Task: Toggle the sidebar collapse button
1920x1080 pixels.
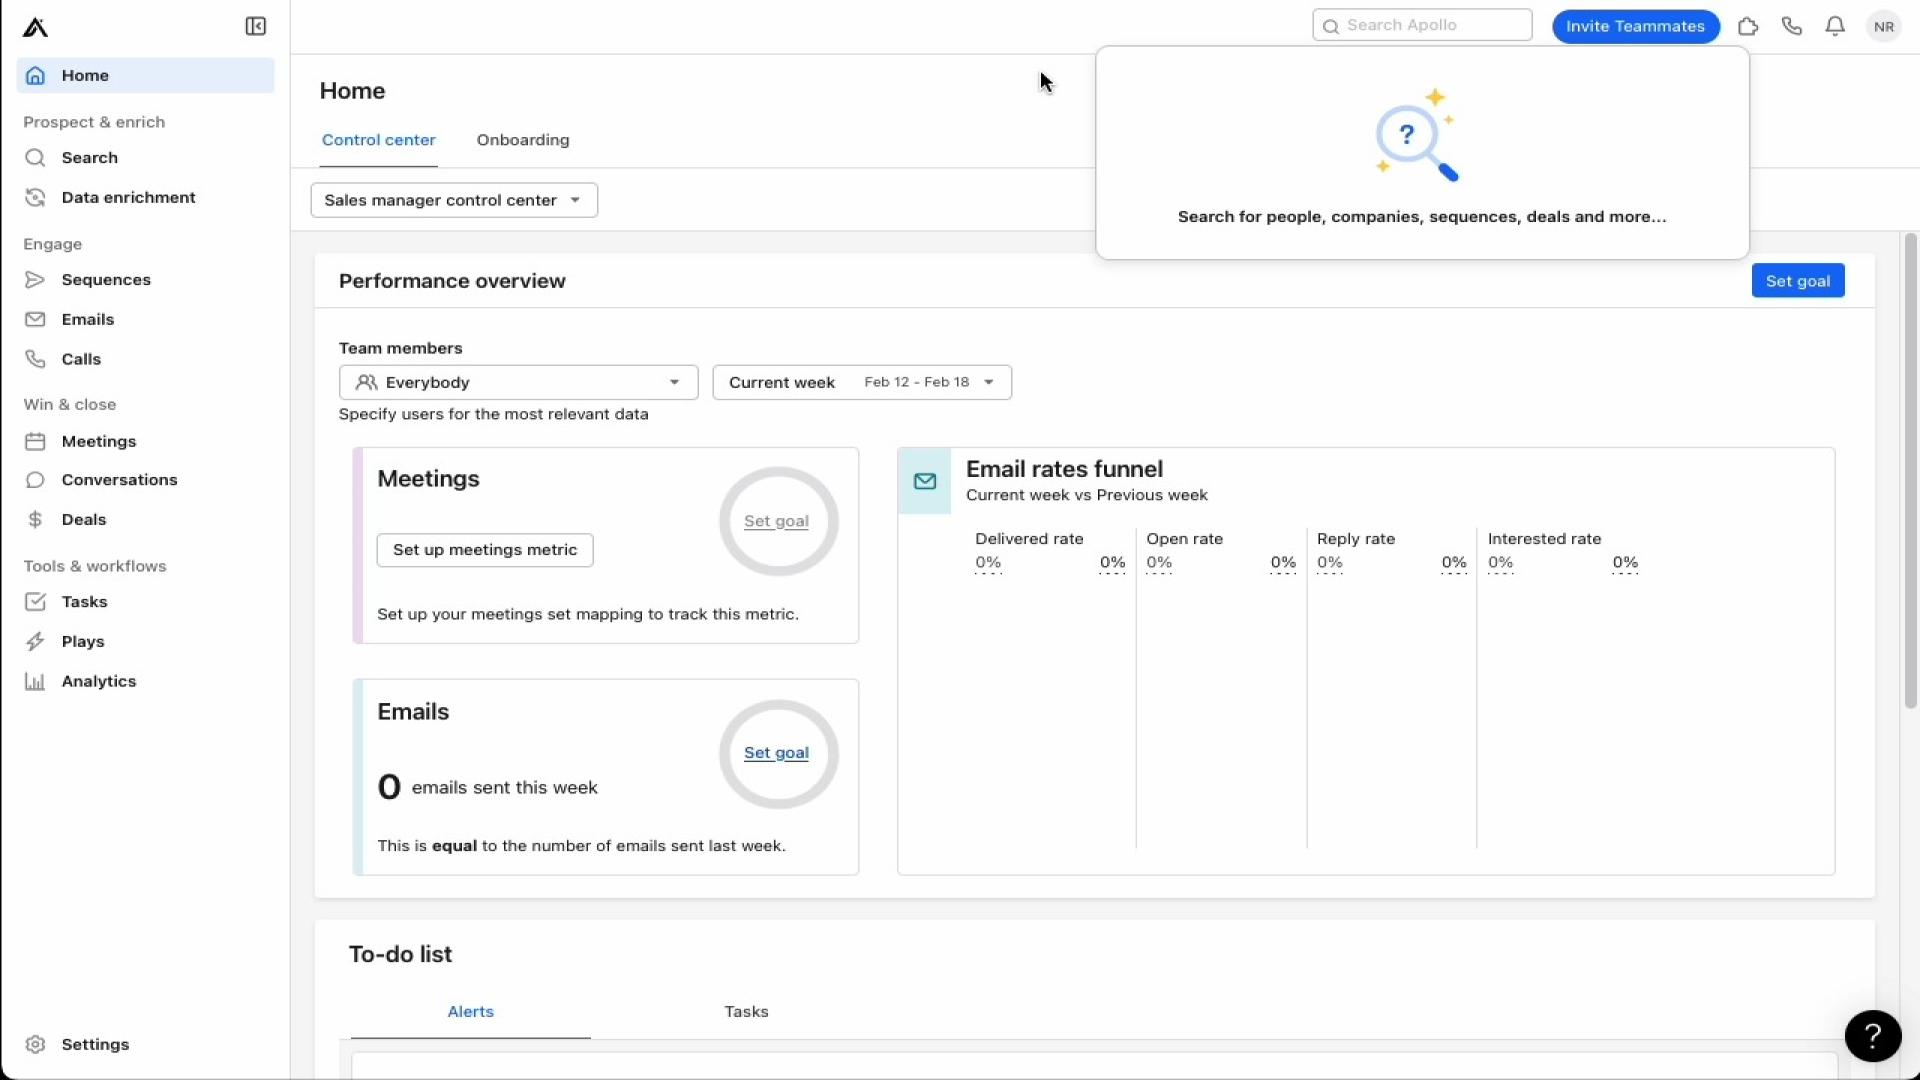Action: (x=256, y=26)
